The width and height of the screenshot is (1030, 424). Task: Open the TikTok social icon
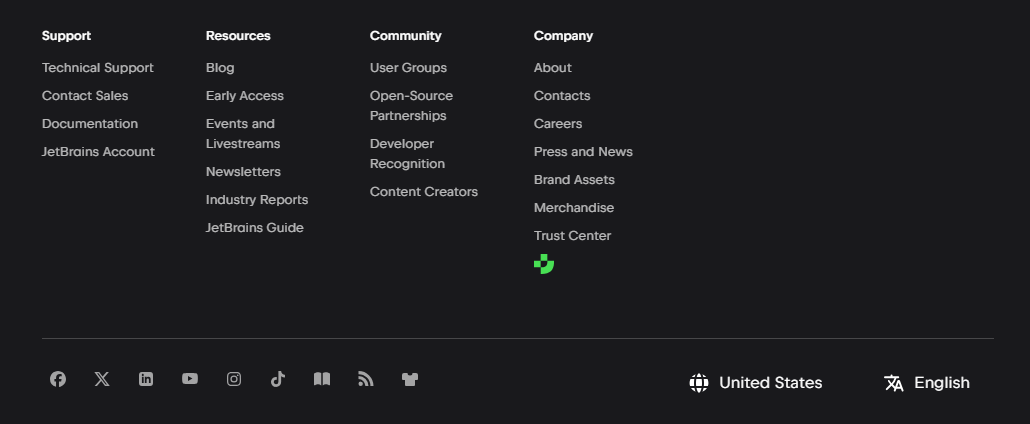[x=278, y=379]
